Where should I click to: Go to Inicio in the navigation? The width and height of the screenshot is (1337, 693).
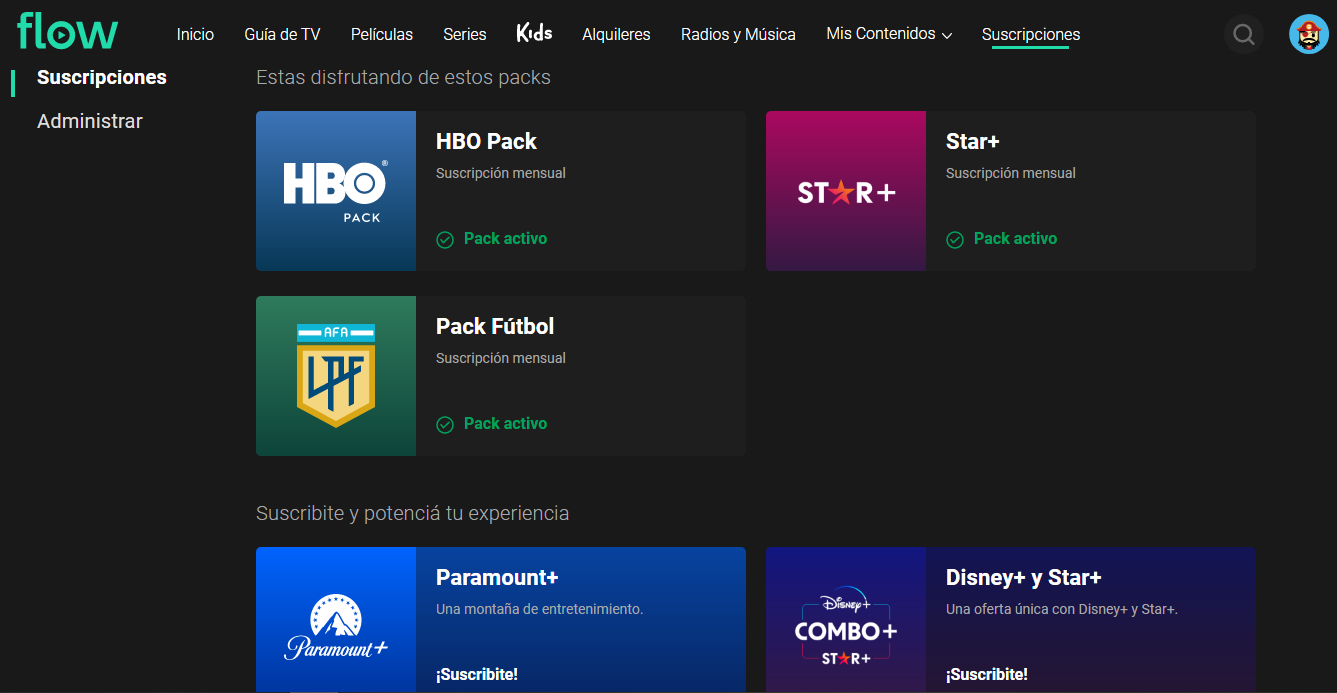[195, 34]
